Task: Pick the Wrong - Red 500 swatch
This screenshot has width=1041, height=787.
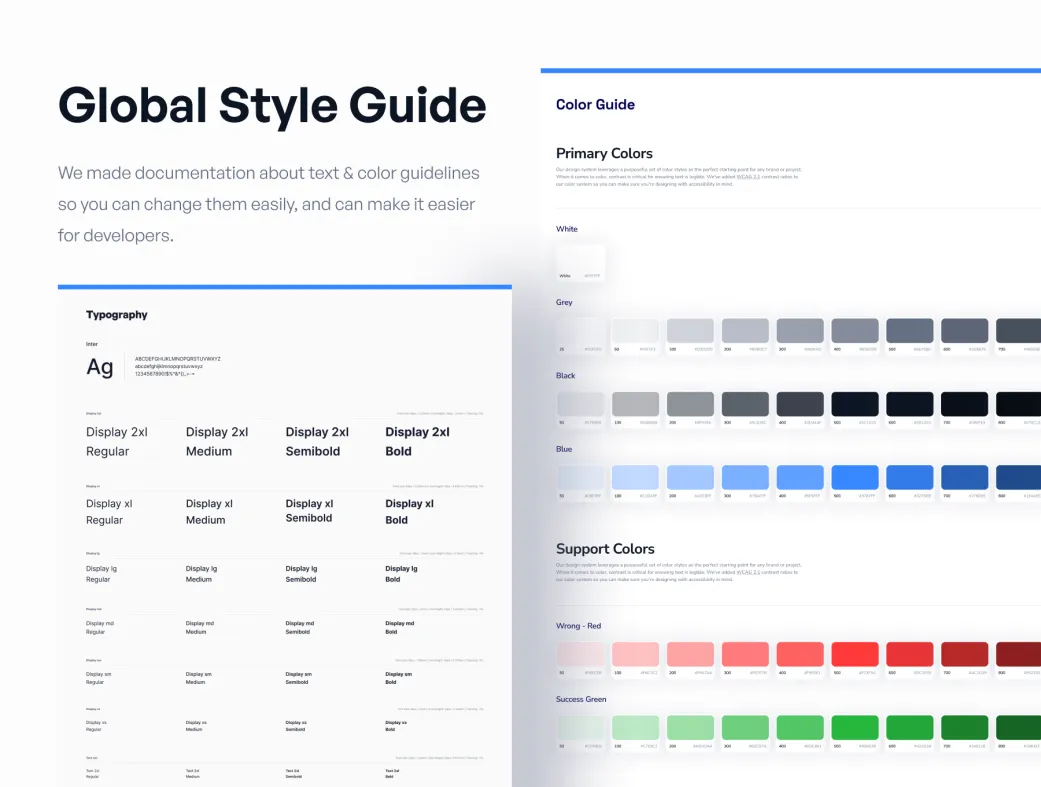Action: [x=854, y=654]
